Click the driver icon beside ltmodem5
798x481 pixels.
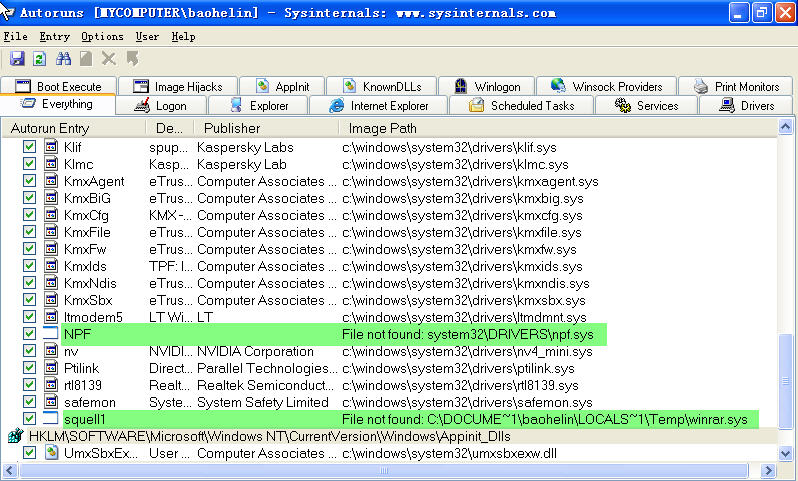[x=51, y=317]
